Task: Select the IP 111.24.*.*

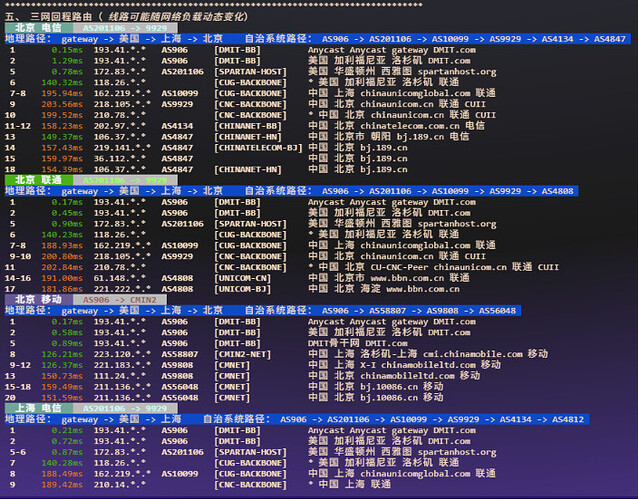Action: [120, 376]
